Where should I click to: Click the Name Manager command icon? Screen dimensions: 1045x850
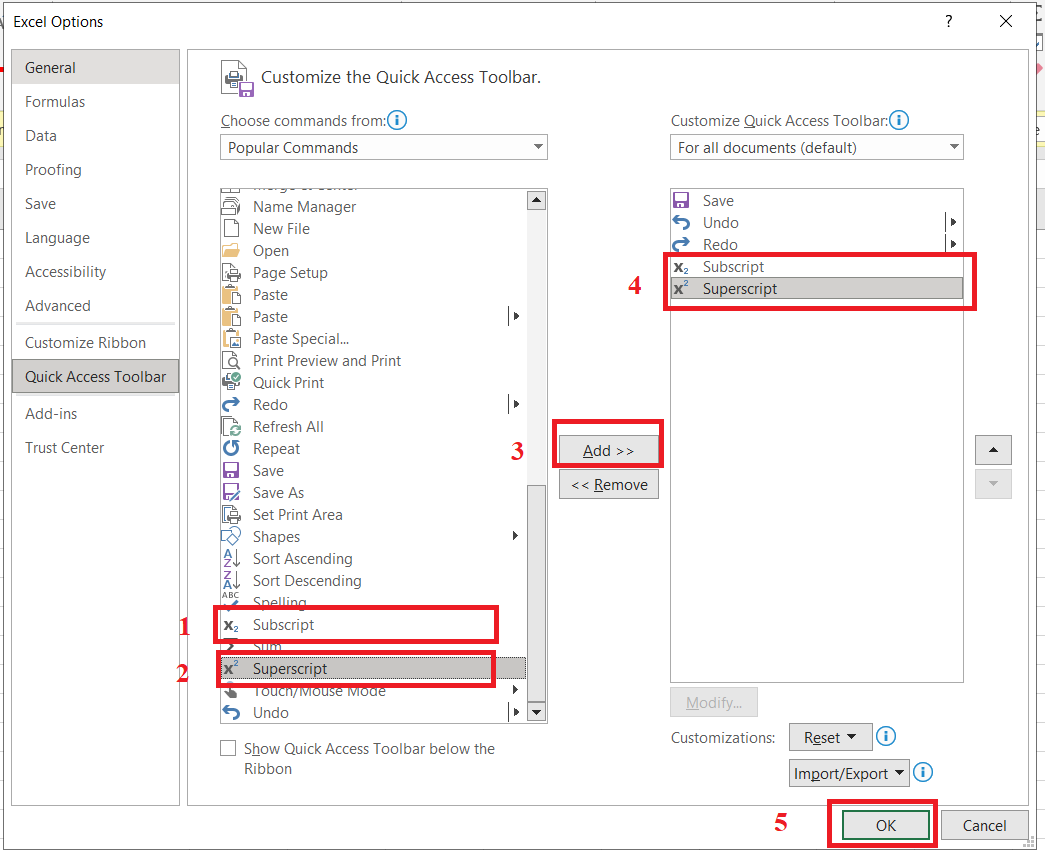tap(231, 207)
